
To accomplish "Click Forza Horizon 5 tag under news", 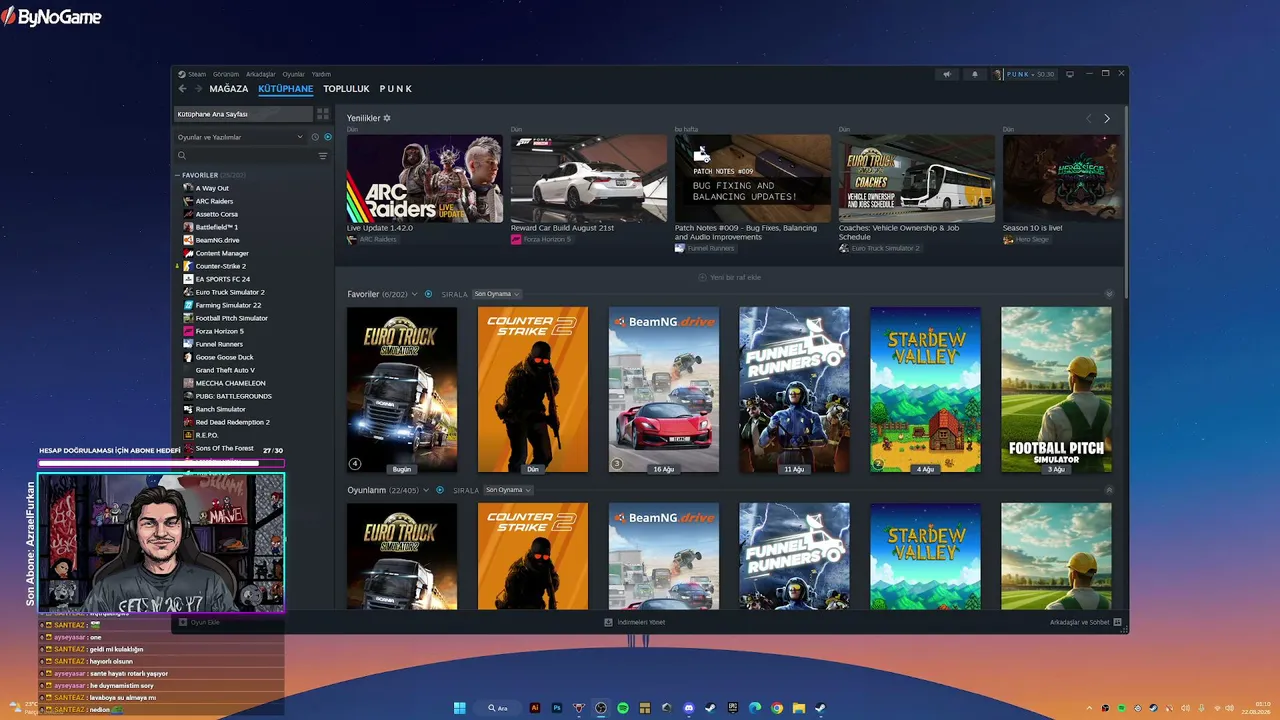I will tap(541, 240).
